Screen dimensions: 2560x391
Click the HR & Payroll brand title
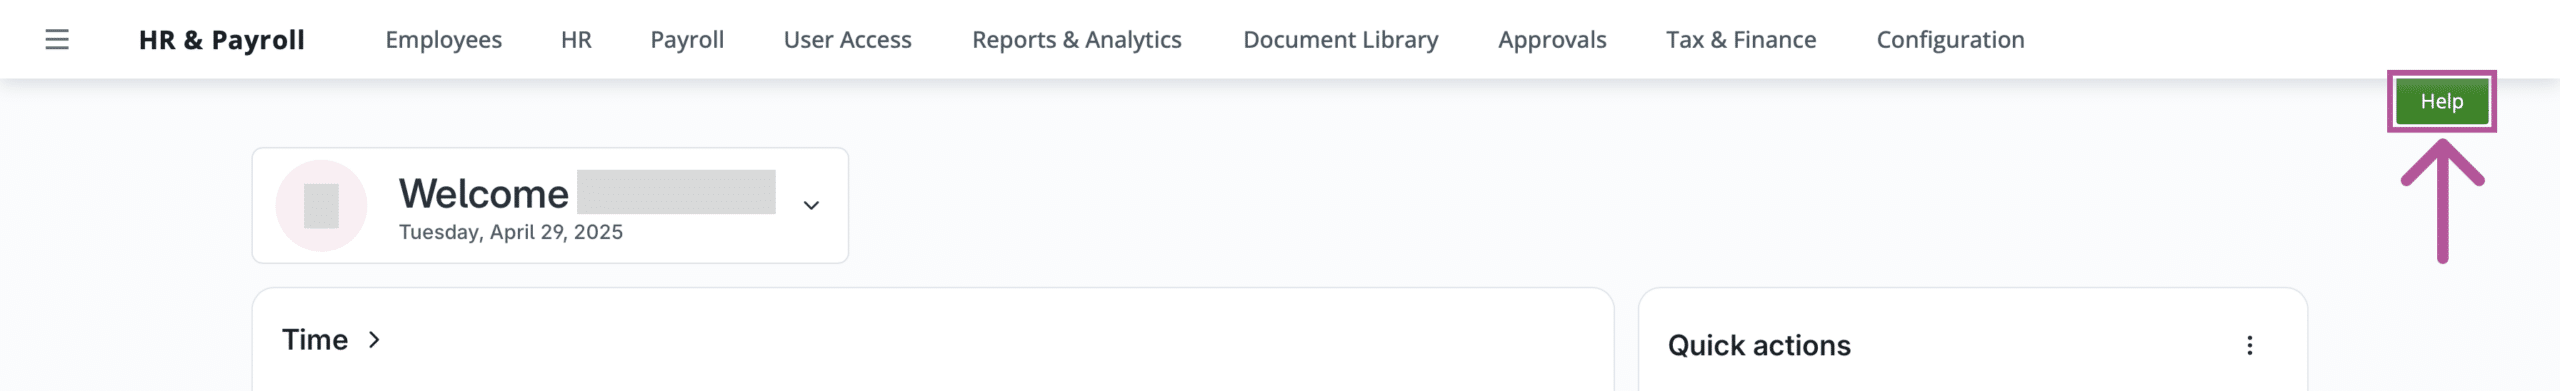(222, 40)
